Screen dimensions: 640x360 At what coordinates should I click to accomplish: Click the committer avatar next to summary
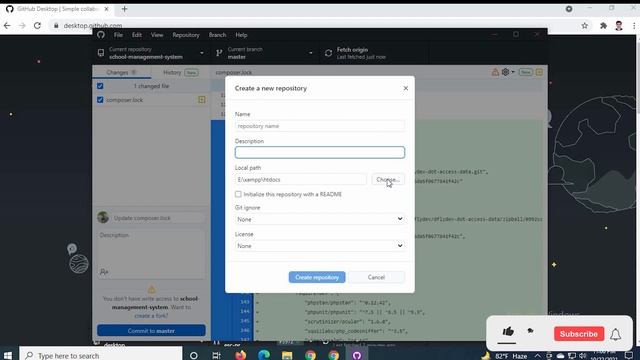103,218
